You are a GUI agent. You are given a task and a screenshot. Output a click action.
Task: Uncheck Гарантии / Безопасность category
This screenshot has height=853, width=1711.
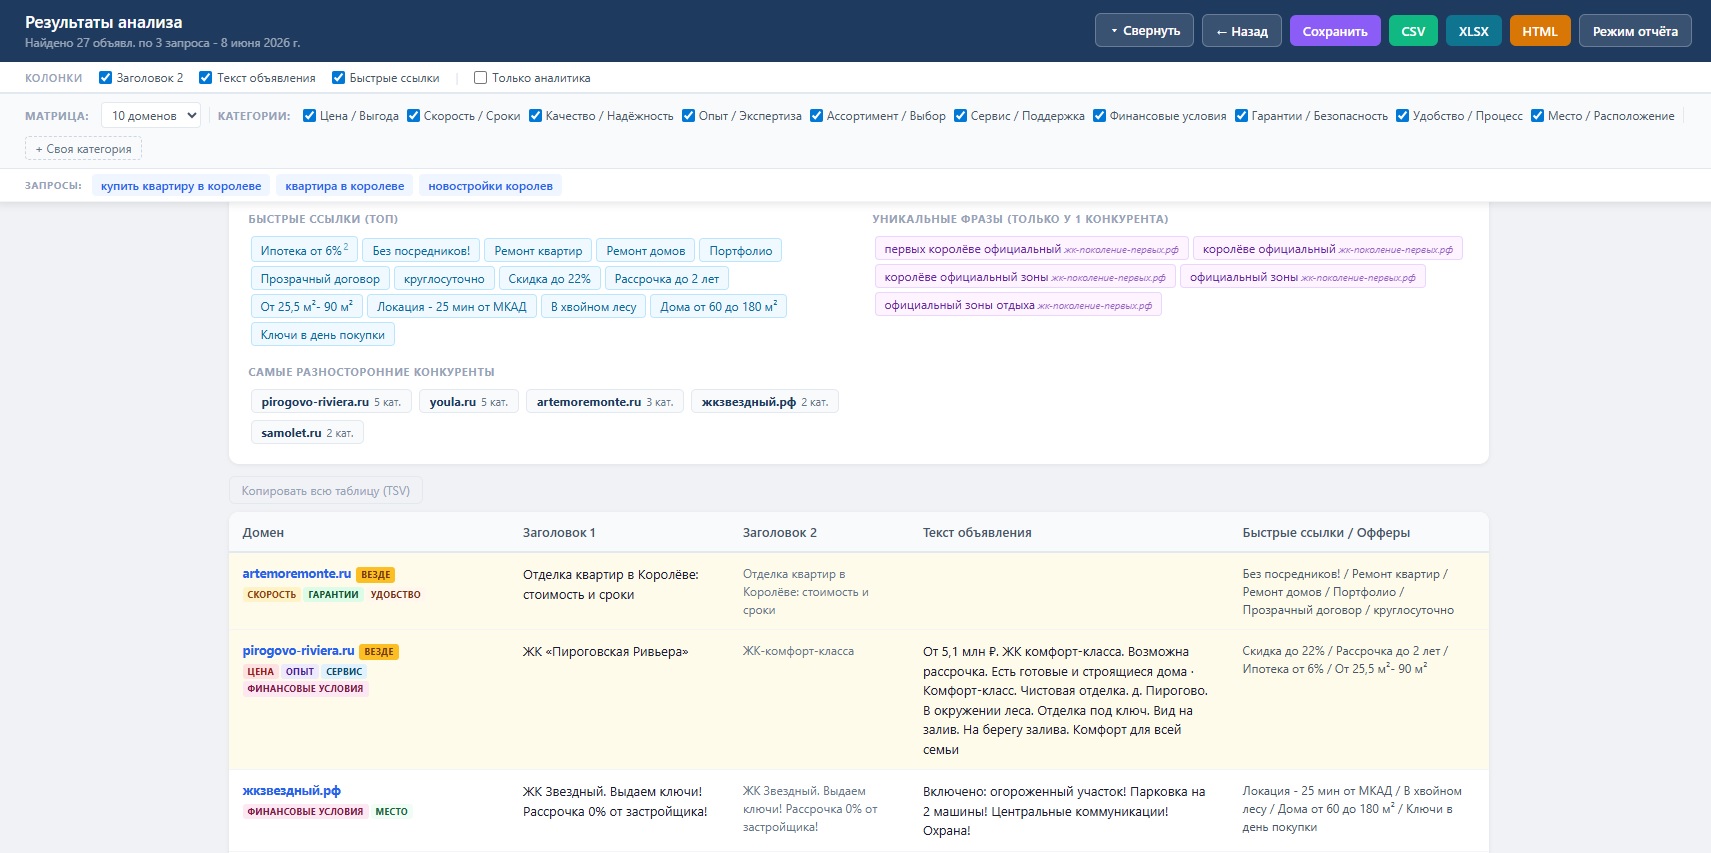[1241, 116]
